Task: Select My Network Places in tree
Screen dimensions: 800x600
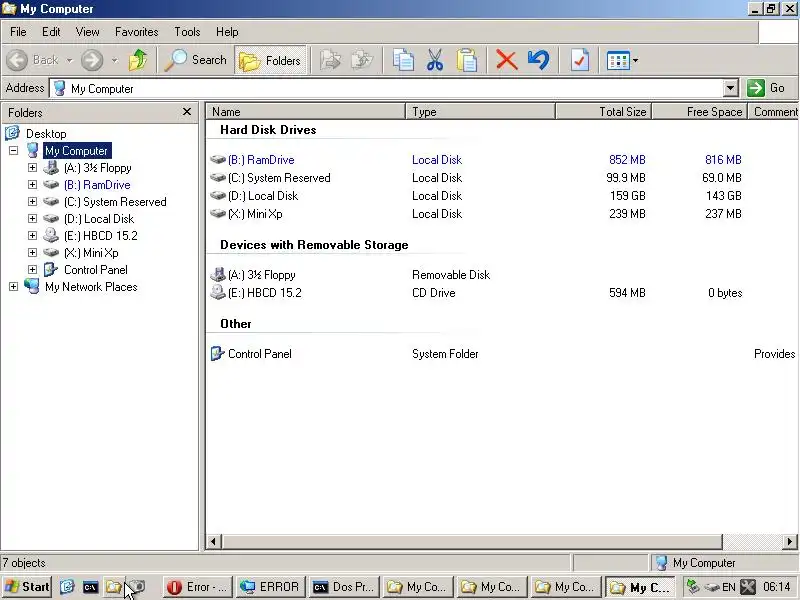Action: (91, 287)
